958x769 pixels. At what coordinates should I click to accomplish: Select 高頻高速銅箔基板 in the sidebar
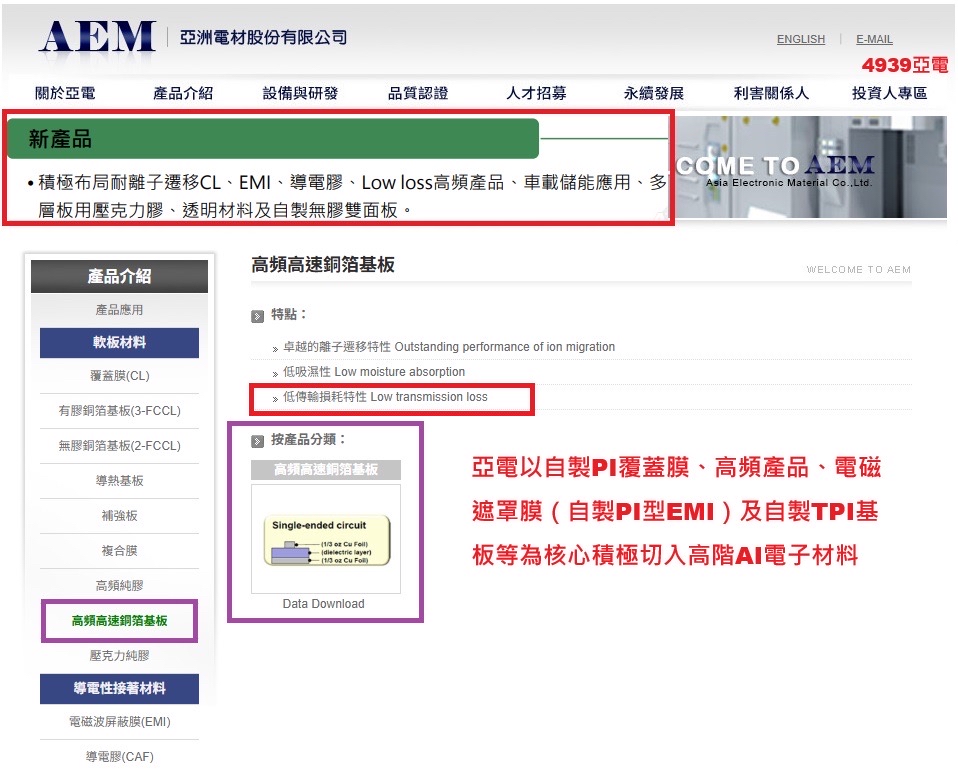click(x=119, y=621)
